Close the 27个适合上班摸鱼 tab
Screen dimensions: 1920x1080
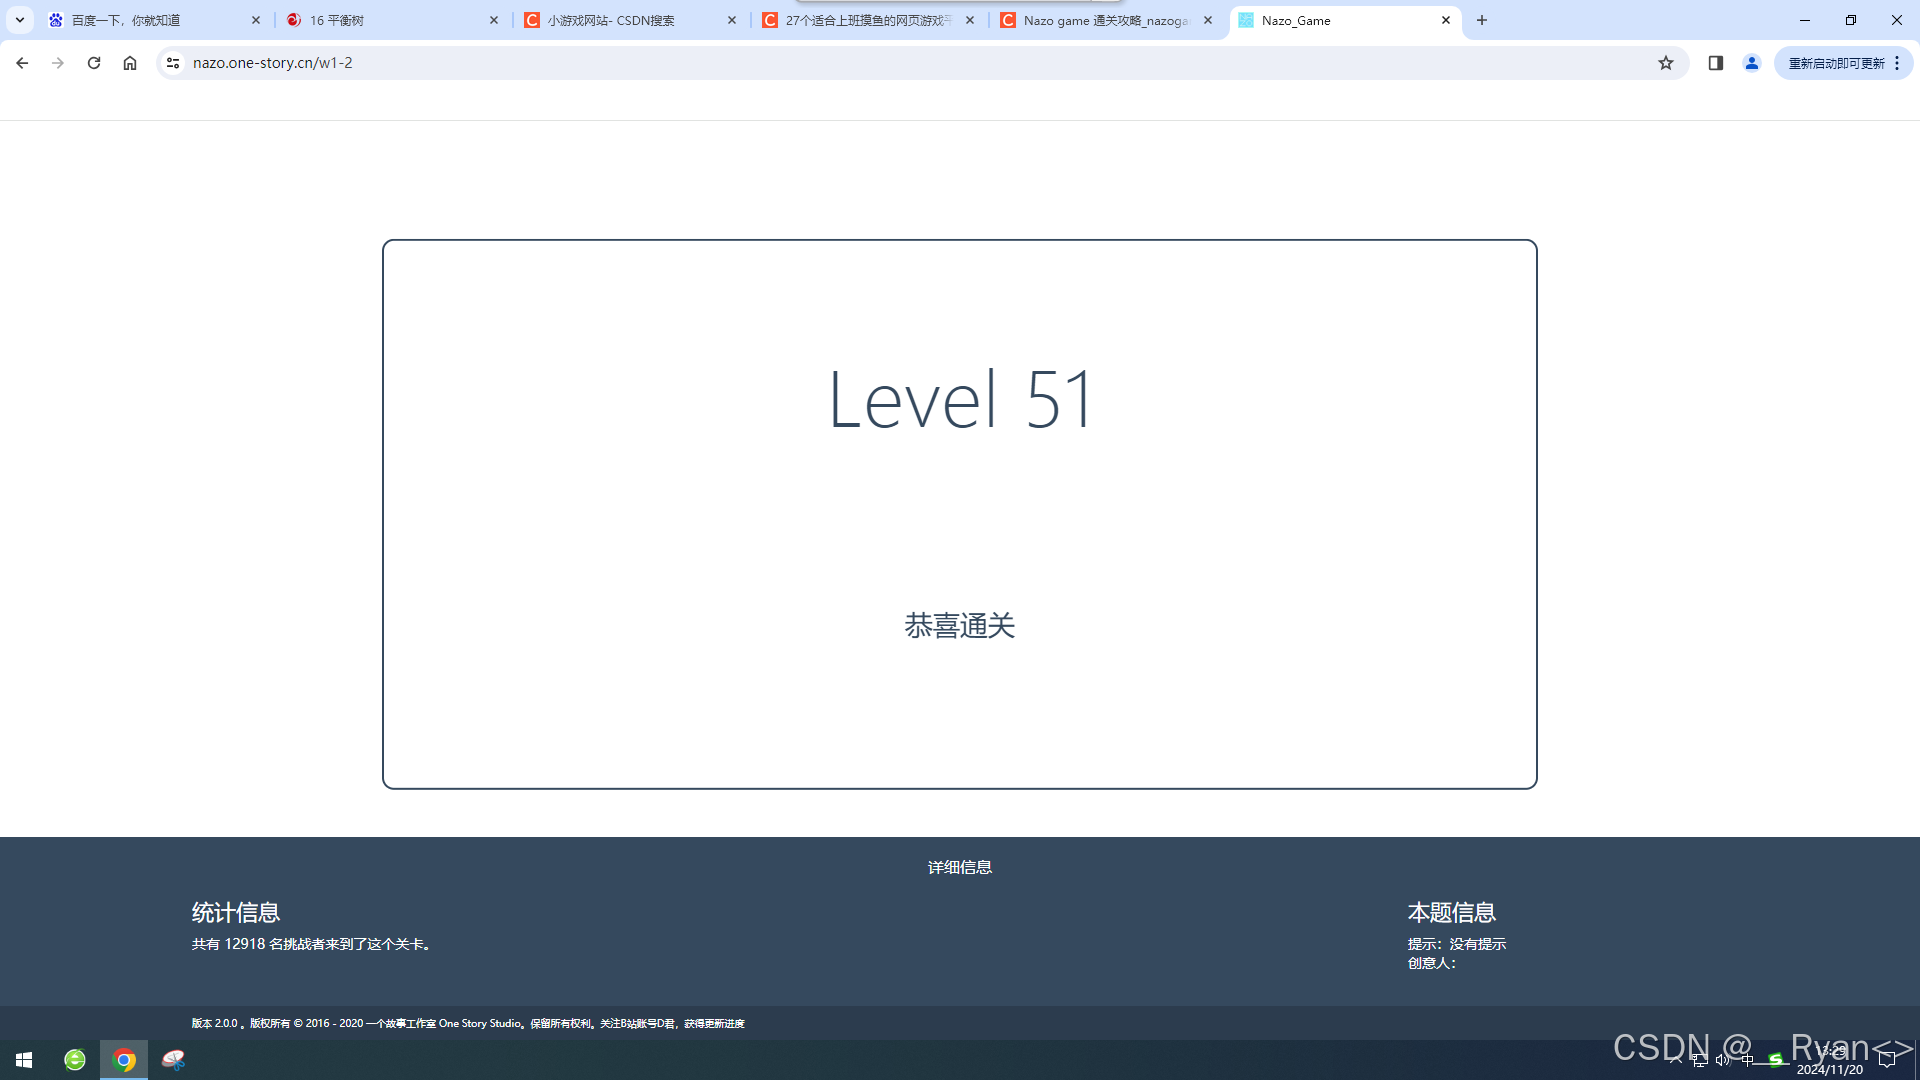click(x=969, y=20)
